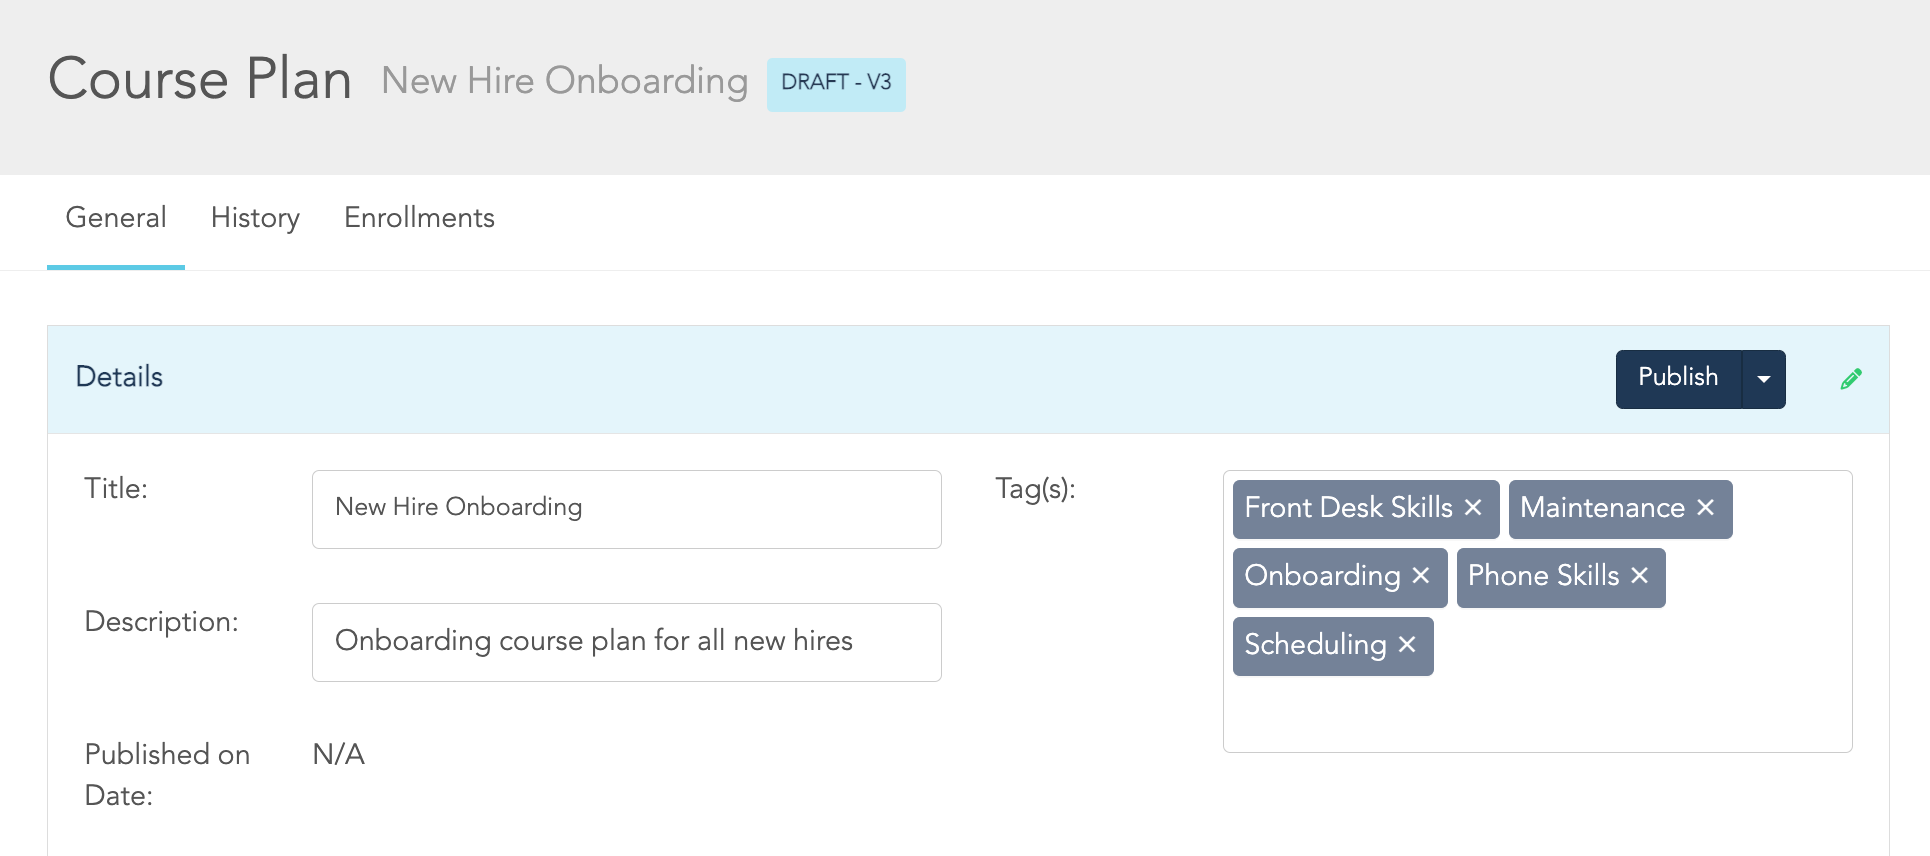Click the Title input field

tap(626, 508)
